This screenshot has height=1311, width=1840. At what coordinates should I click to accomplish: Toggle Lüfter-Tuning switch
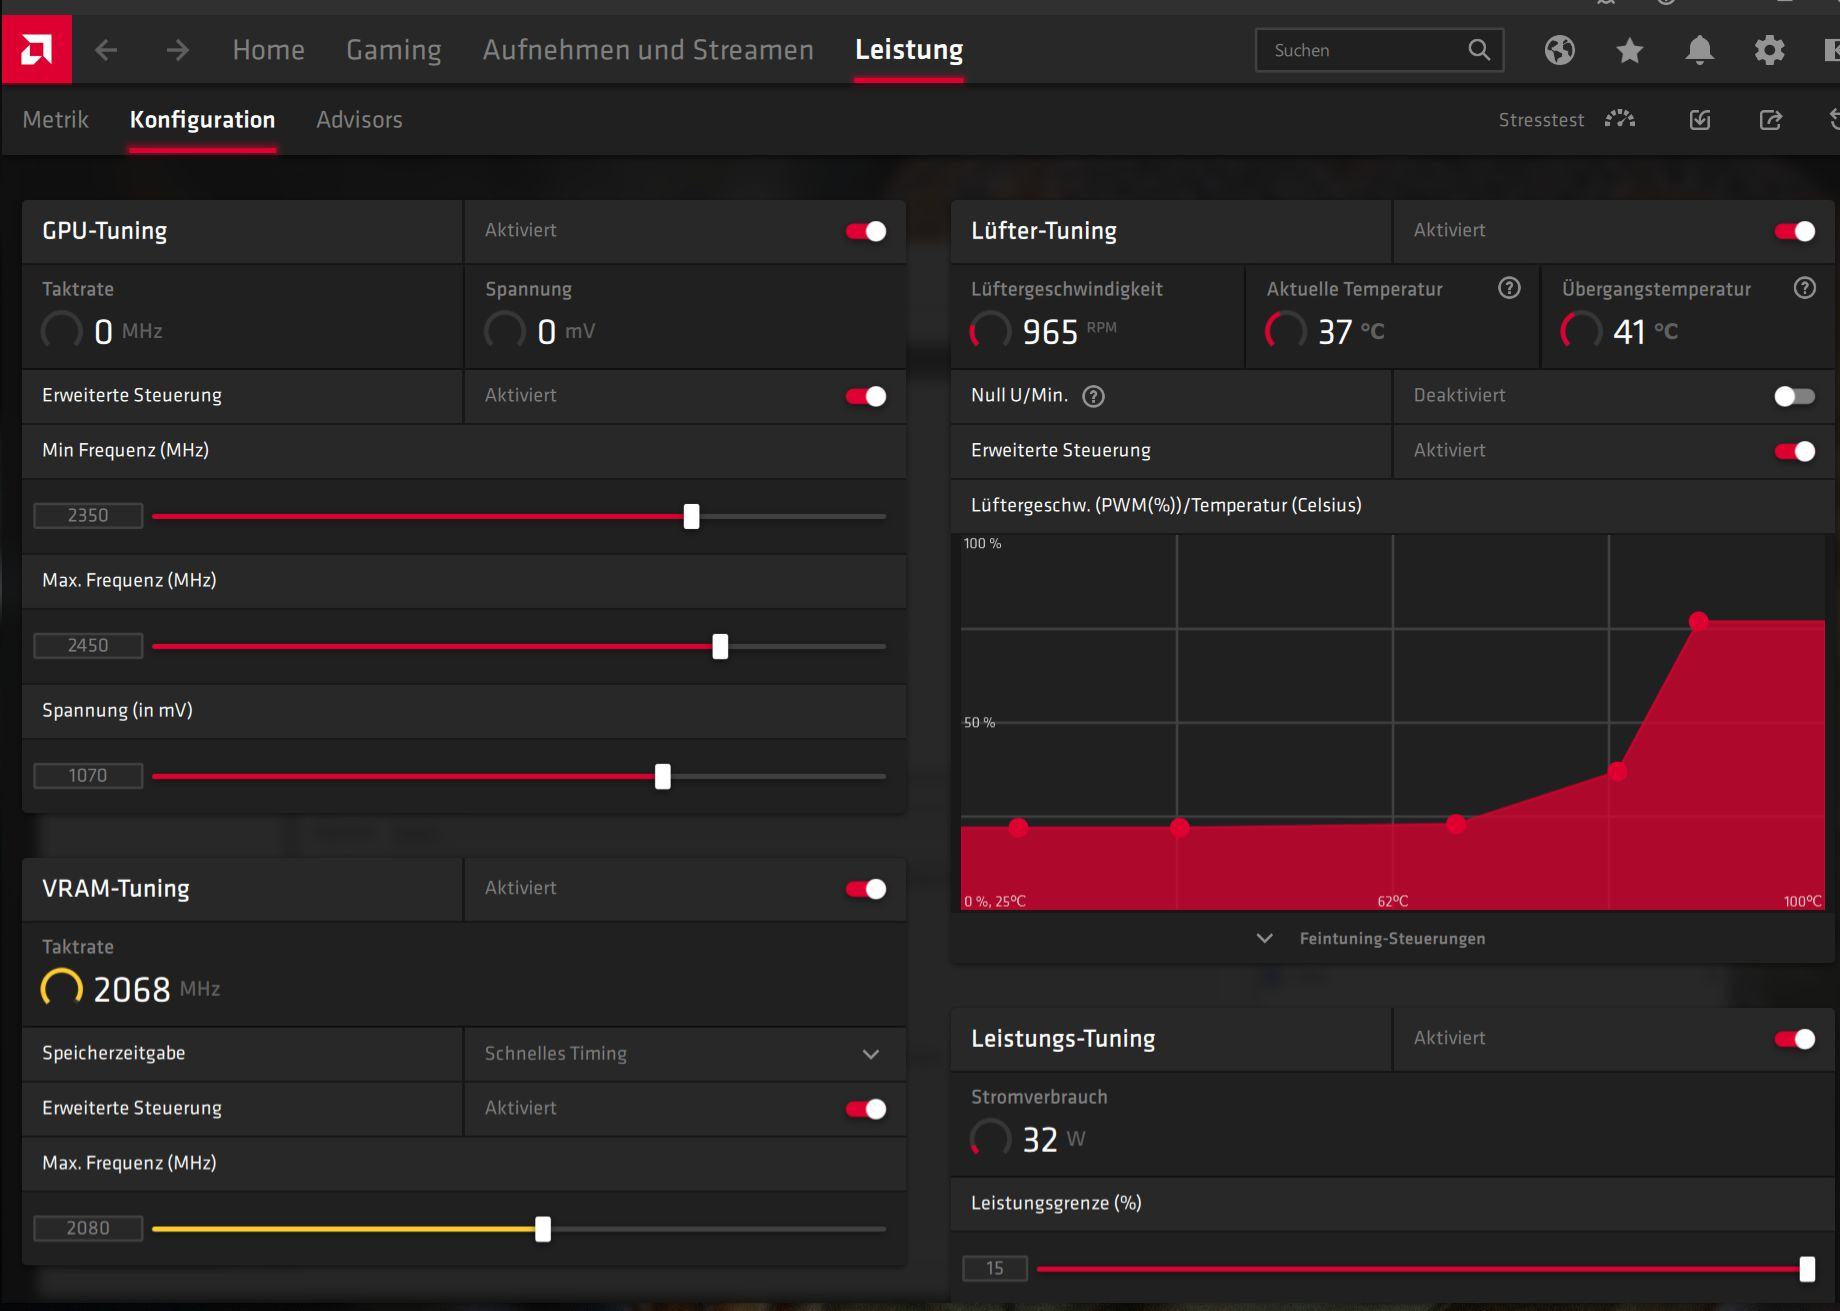click(x=1795, y=231)
